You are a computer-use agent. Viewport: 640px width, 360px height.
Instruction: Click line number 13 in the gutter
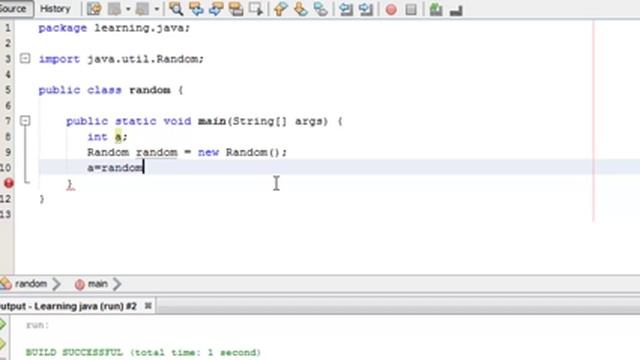(6, 214)
